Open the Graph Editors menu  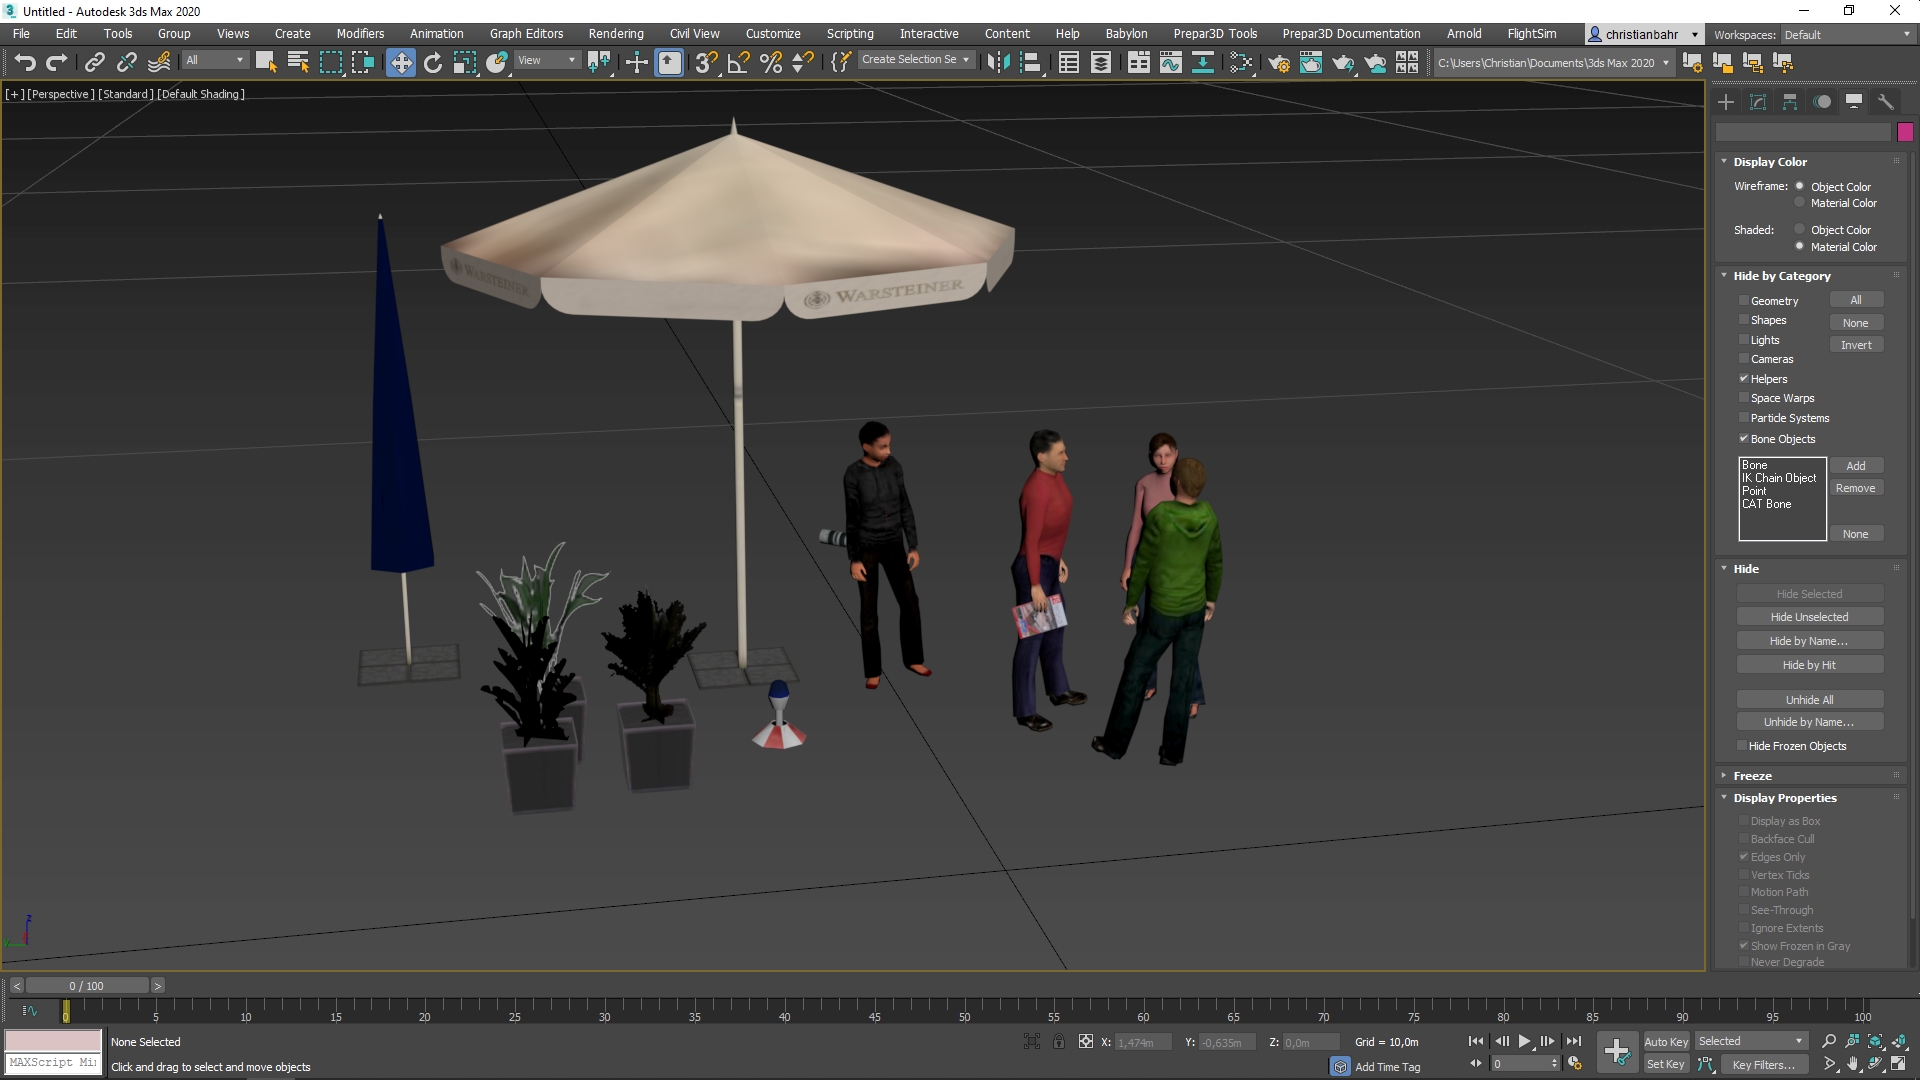tap(526, 34)
